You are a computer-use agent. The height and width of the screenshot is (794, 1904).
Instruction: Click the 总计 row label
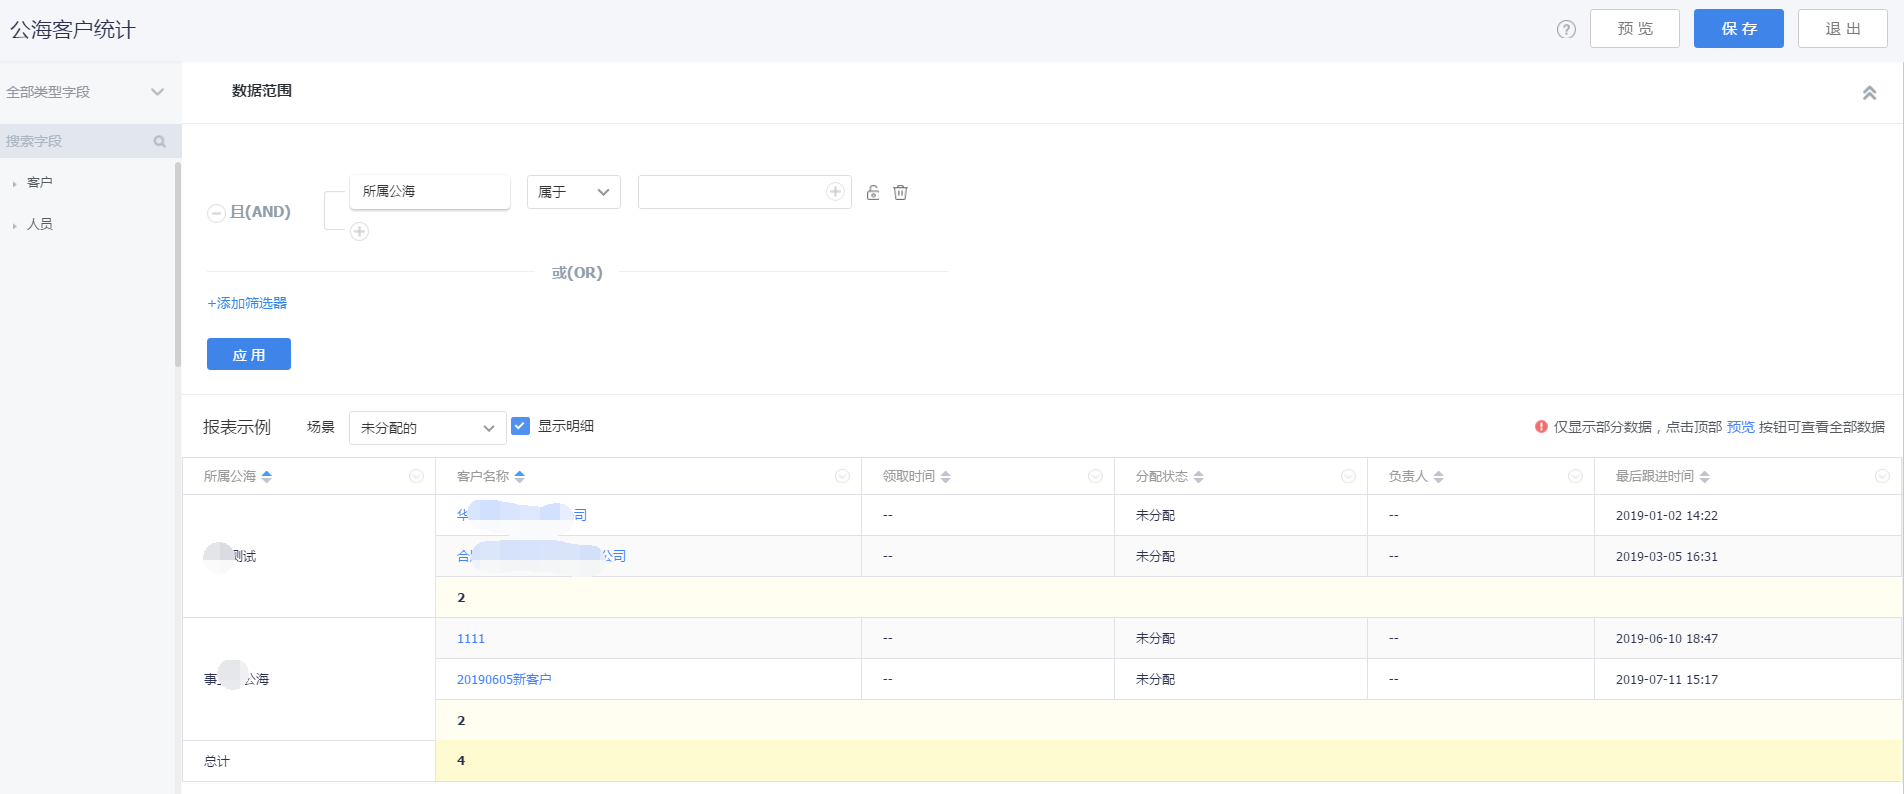click(x=217, y=761)
